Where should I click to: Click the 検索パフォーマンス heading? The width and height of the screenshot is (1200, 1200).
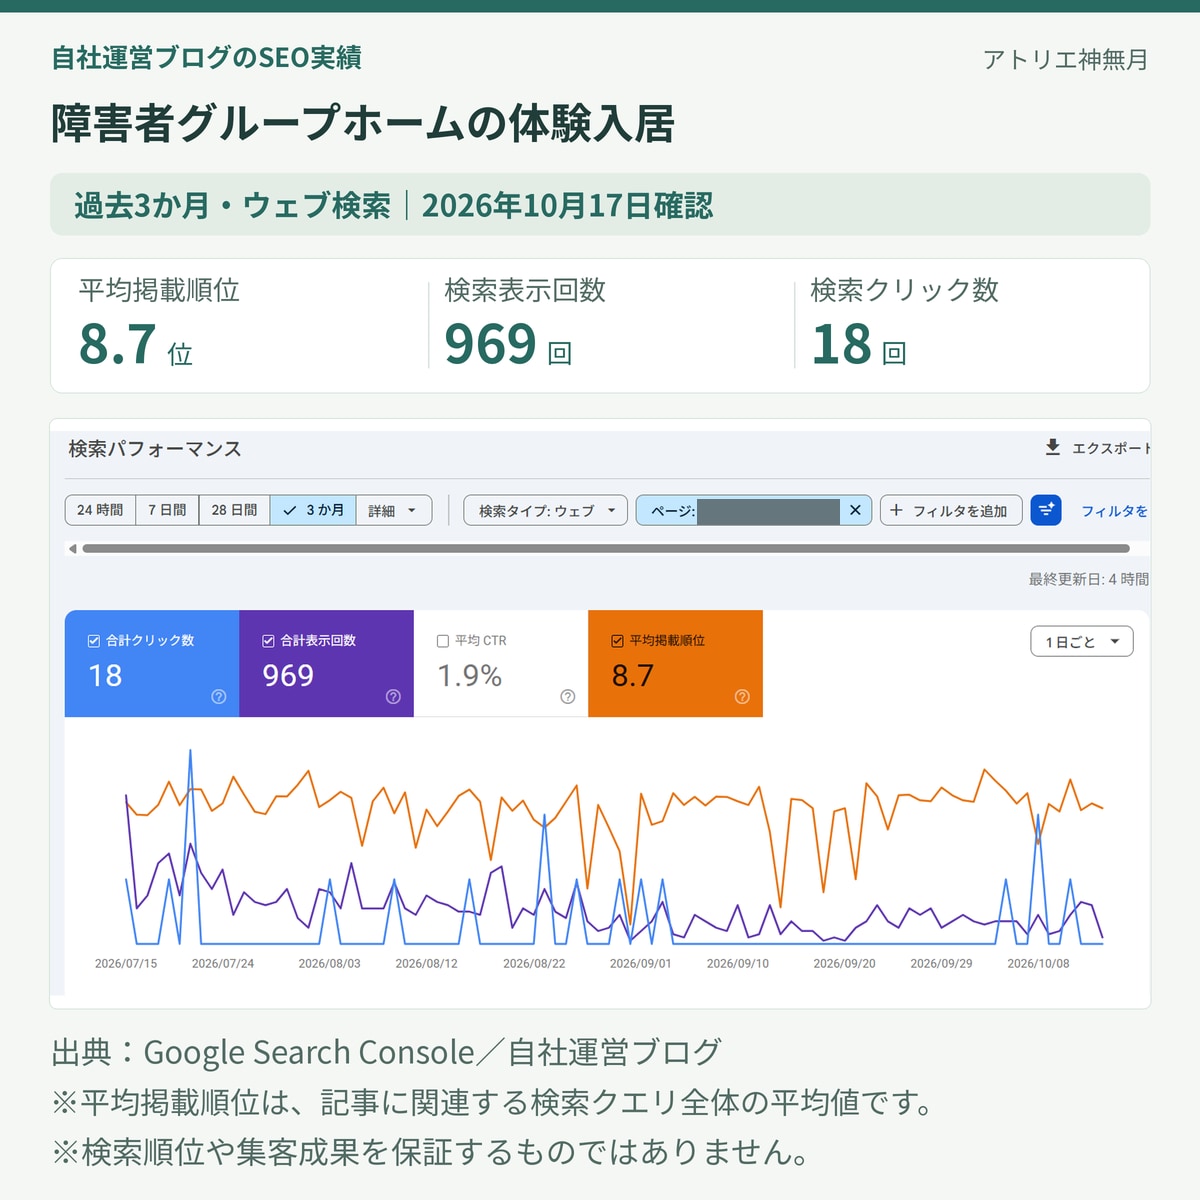(x=155, y=449)
